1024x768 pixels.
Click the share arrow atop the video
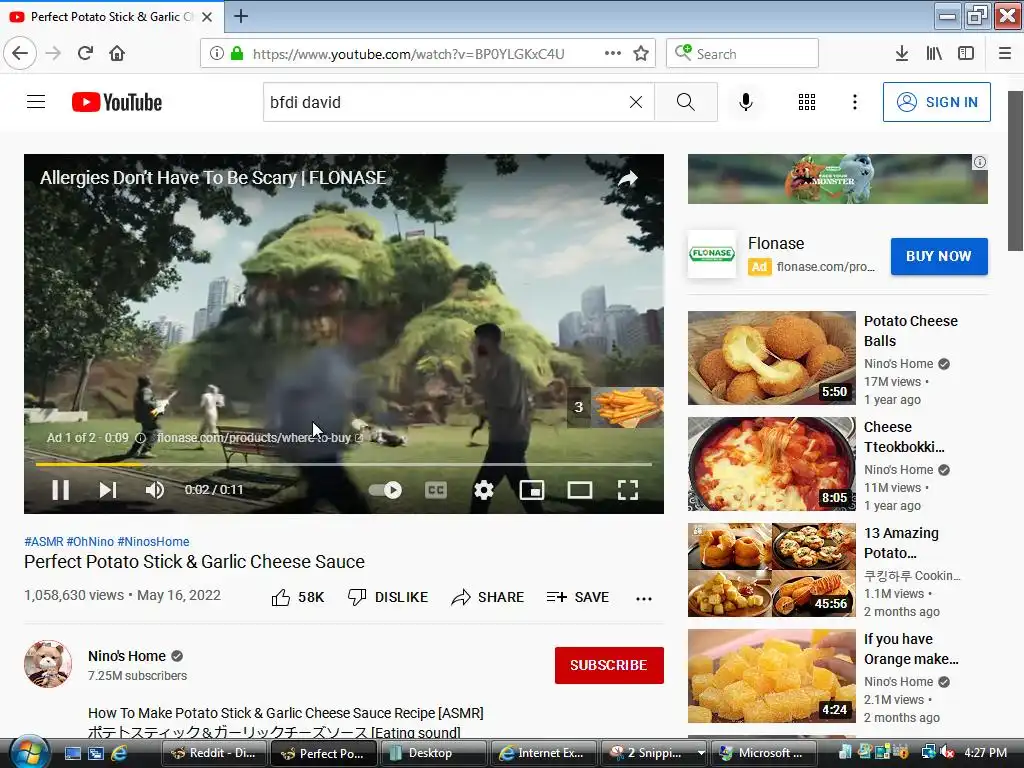click(x=628, y=178)
